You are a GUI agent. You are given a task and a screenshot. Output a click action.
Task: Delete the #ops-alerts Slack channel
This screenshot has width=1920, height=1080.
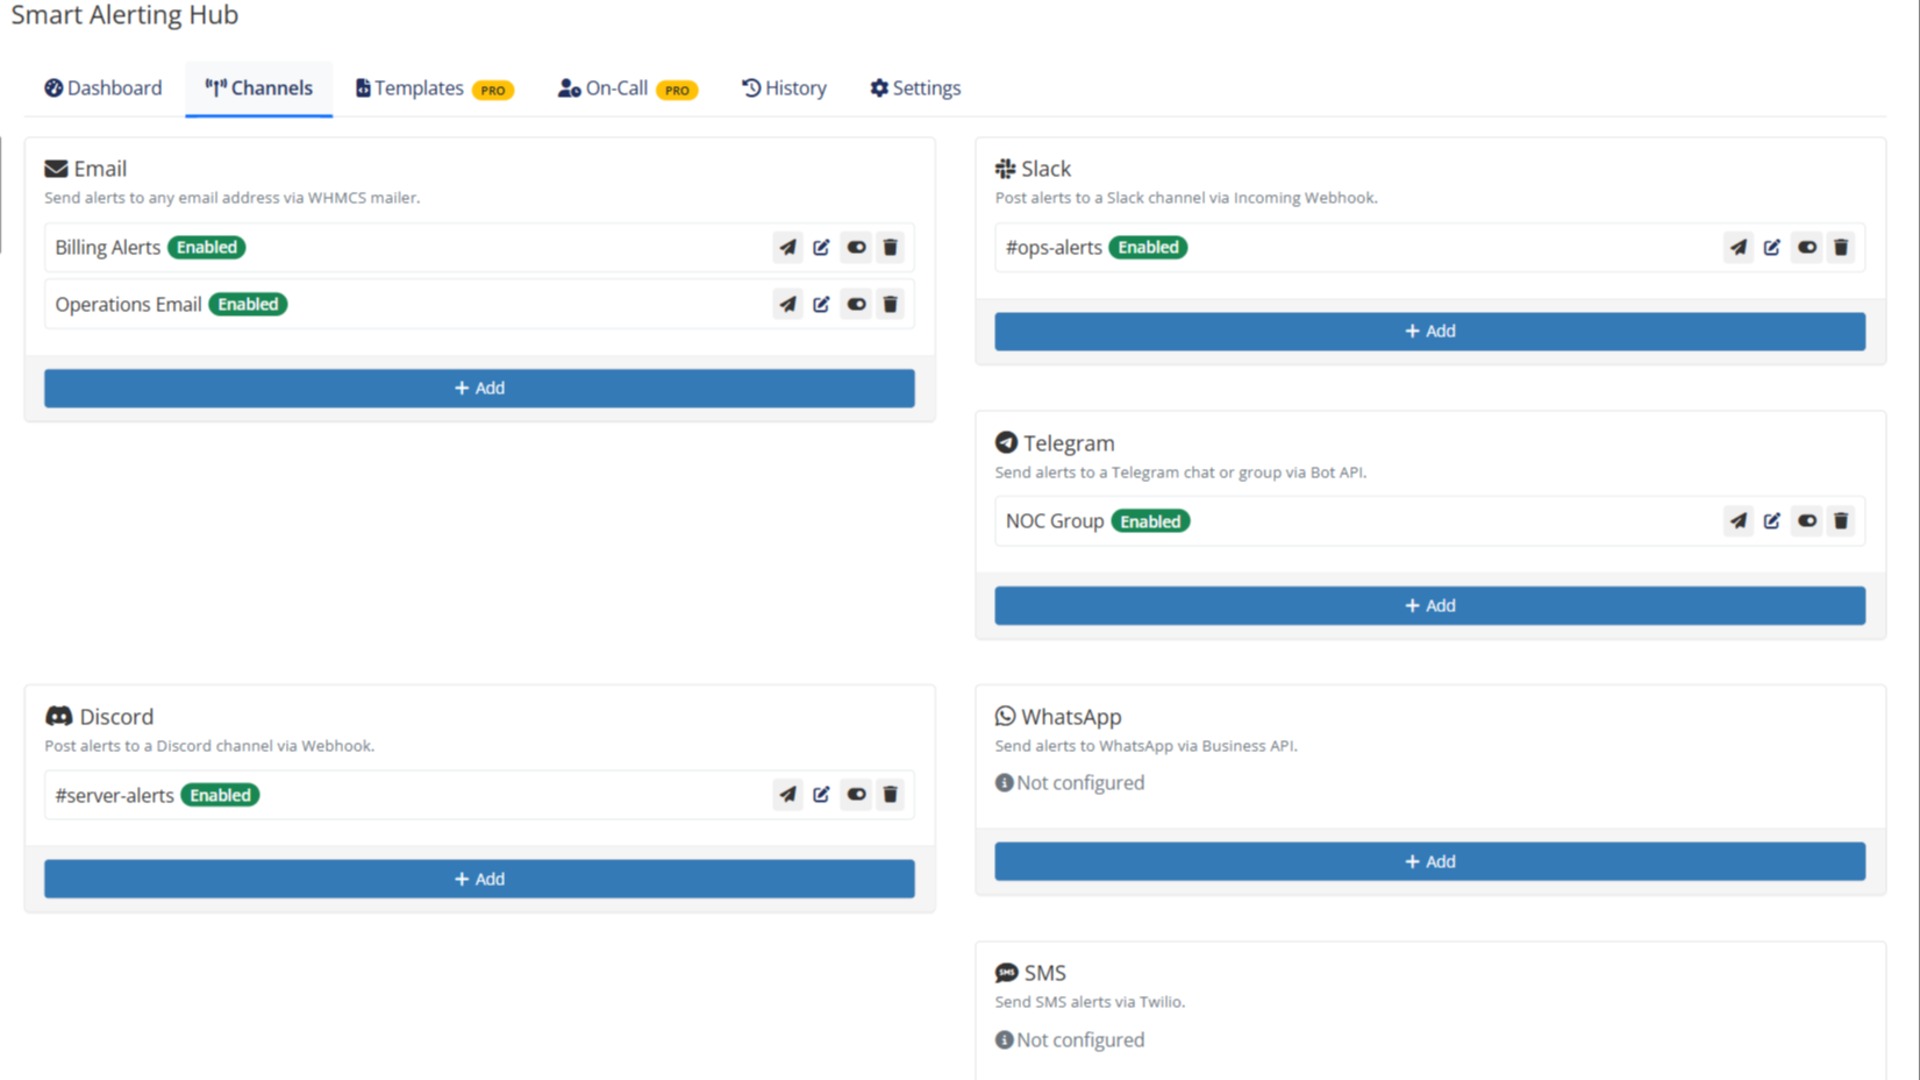point(1840,247)
